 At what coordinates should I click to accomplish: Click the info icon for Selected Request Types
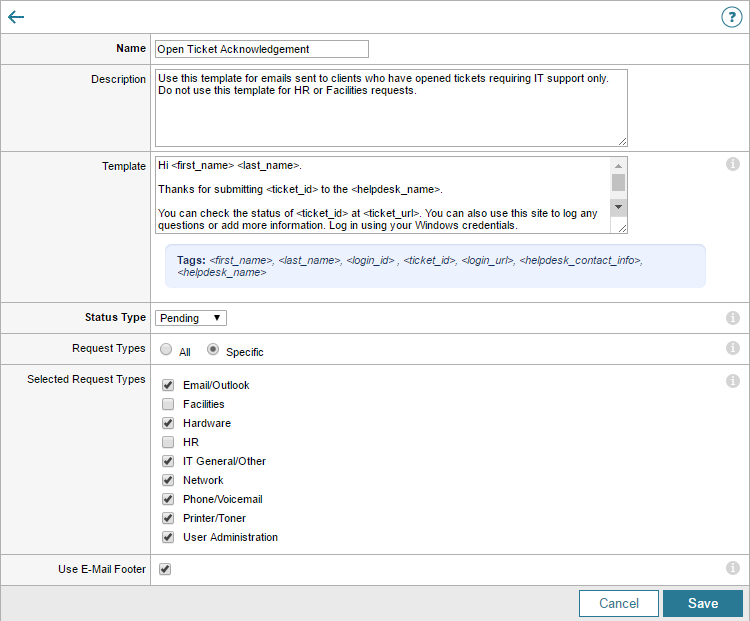point(732,381)
